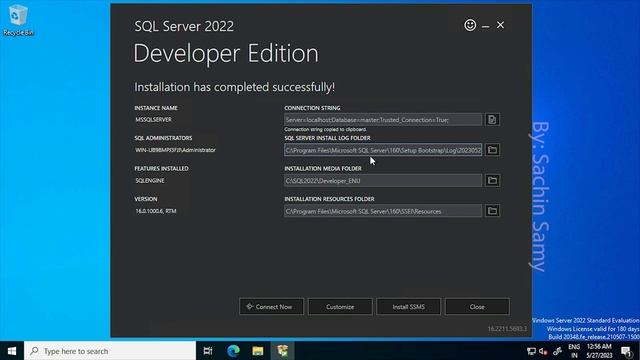Click the Install SSMS button
This screenshot has width=640, height=360.
pyautogui.click(x=409, y=307)
